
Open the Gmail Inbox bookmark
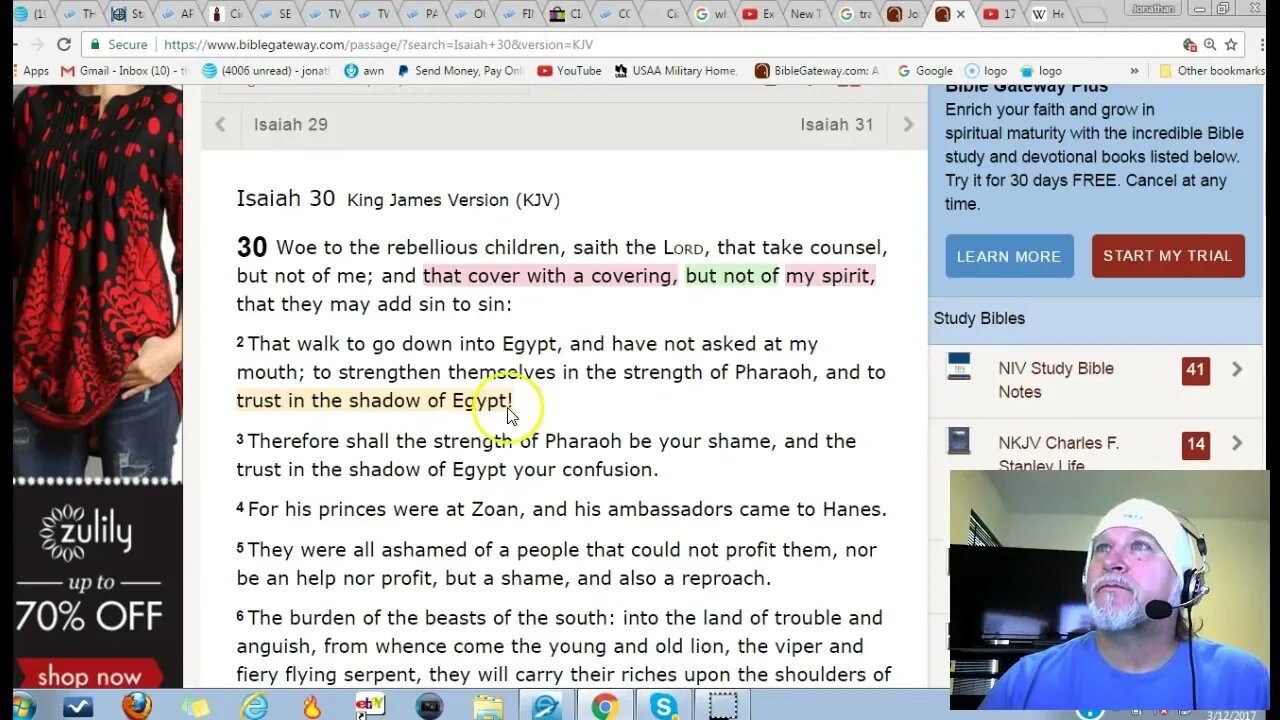point(124,71)
